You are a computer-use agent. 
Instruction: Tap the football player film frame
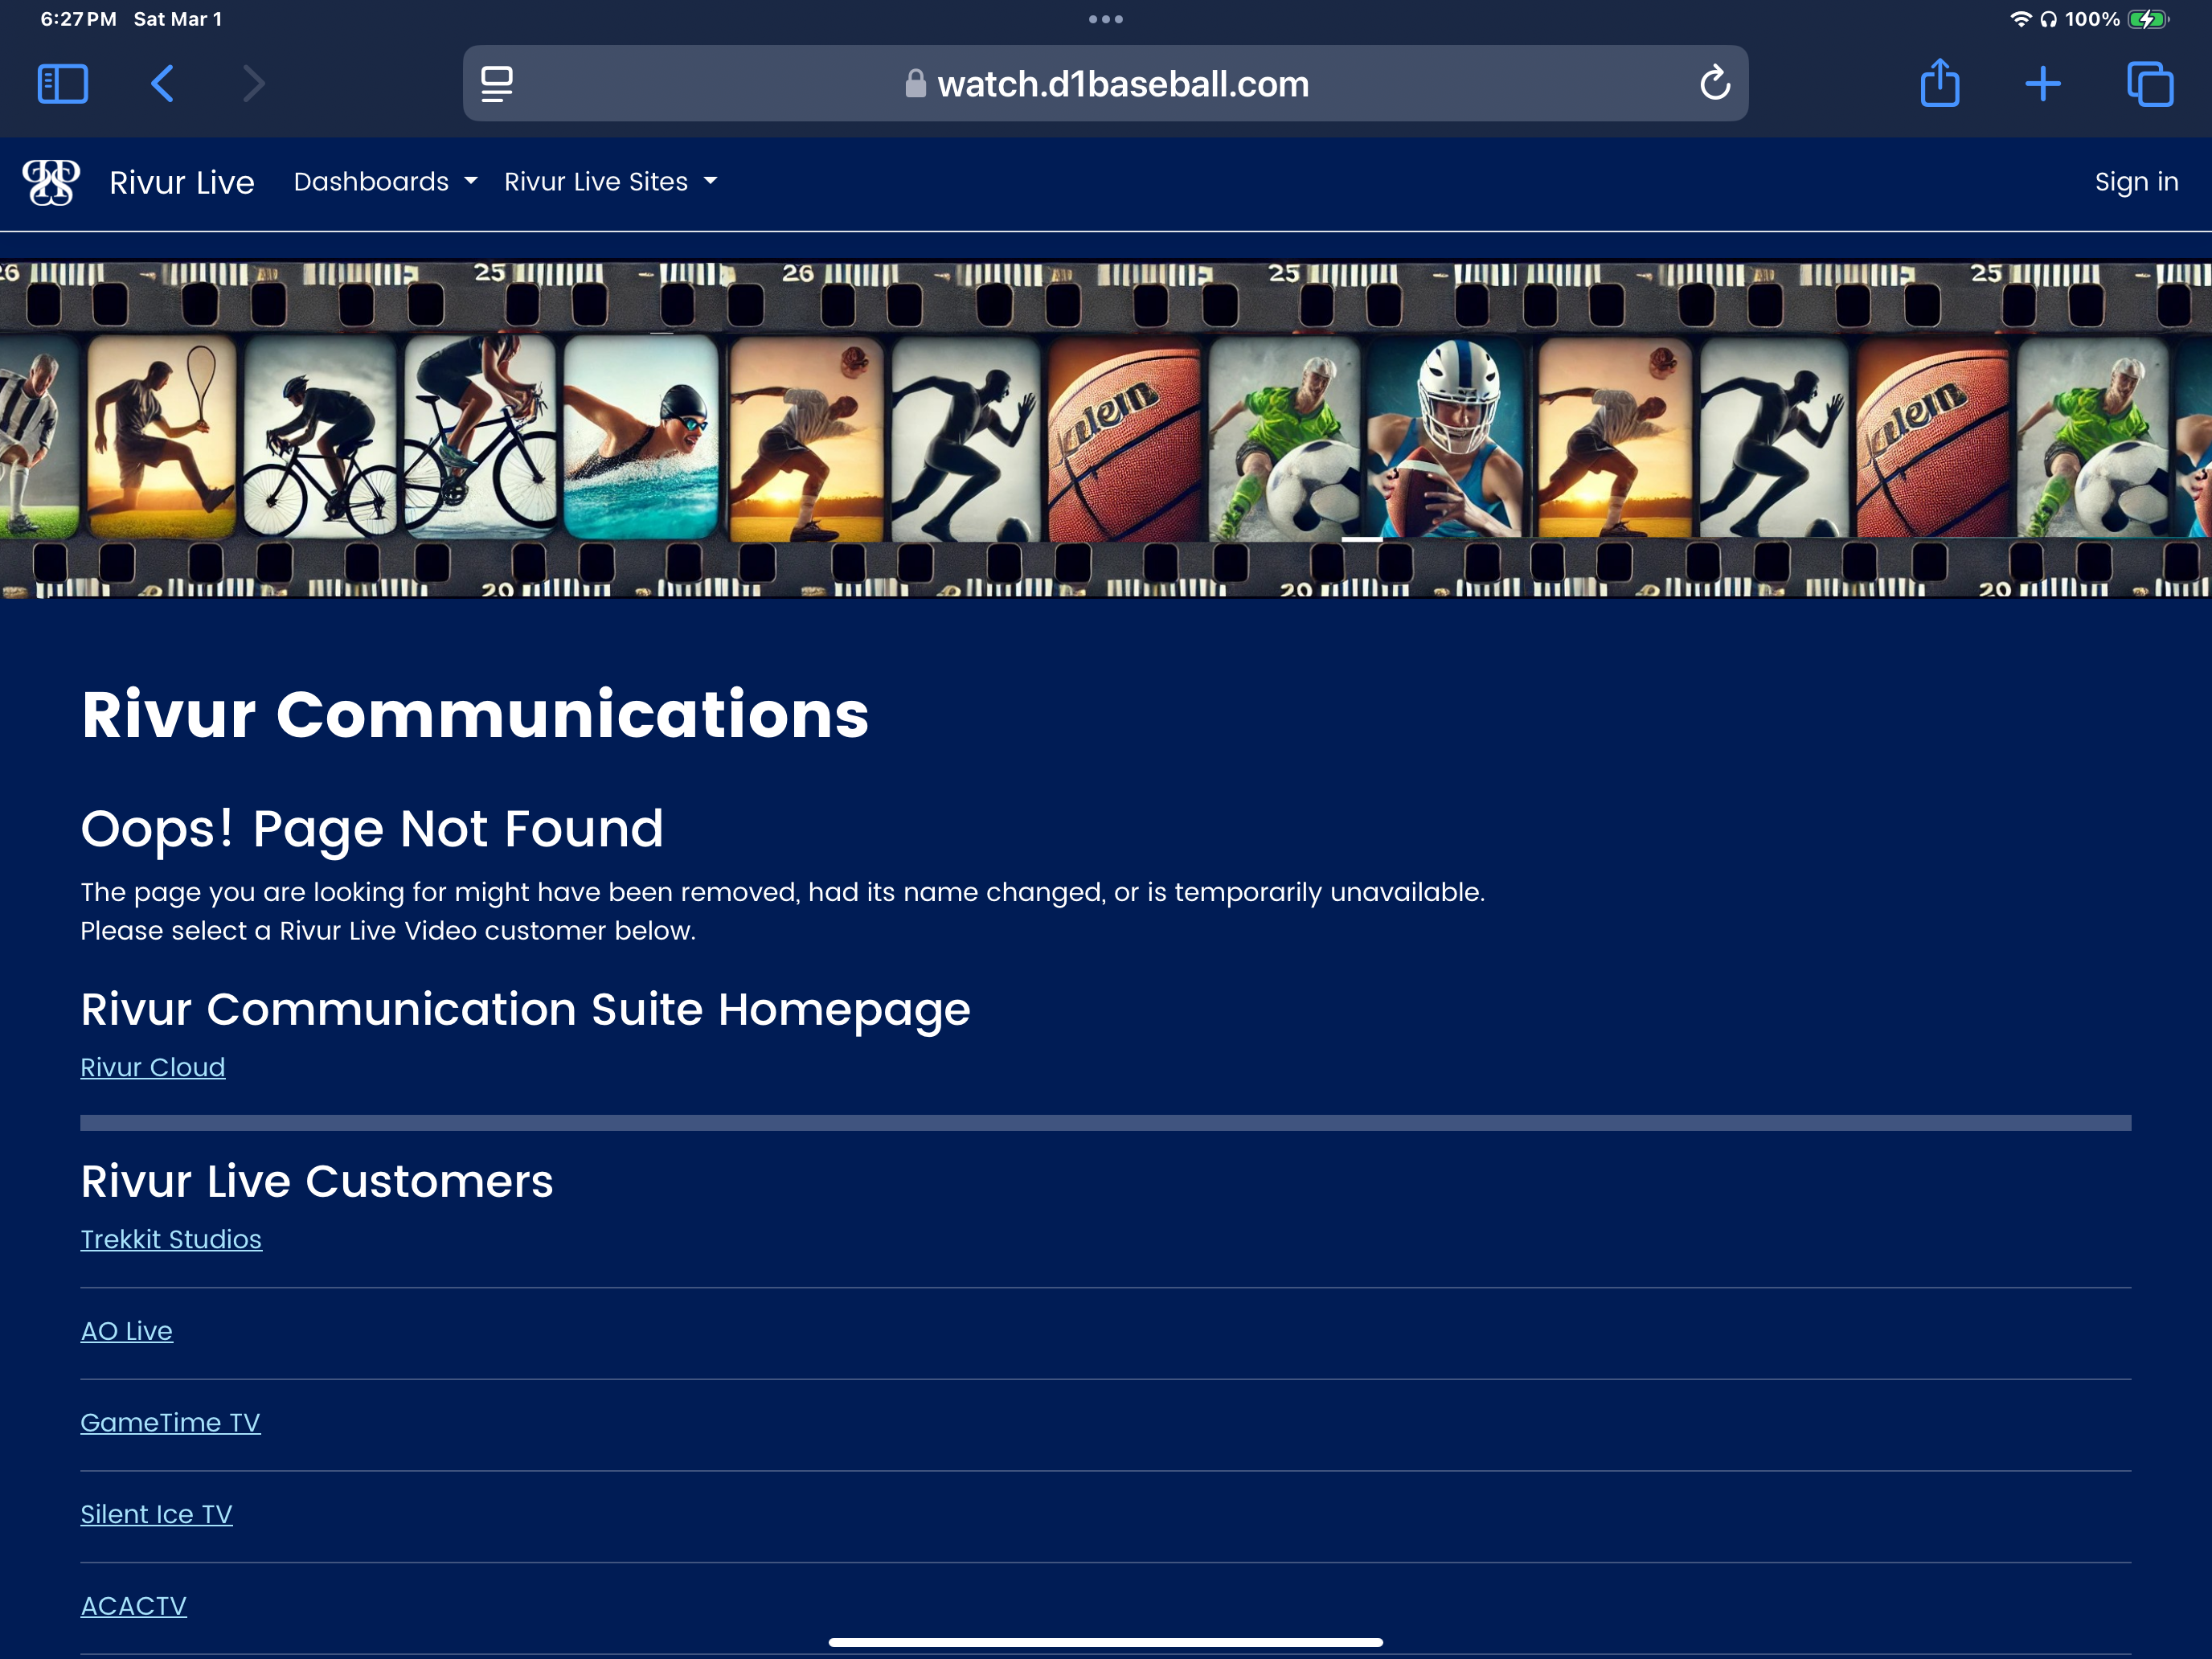coord(1444,438)
